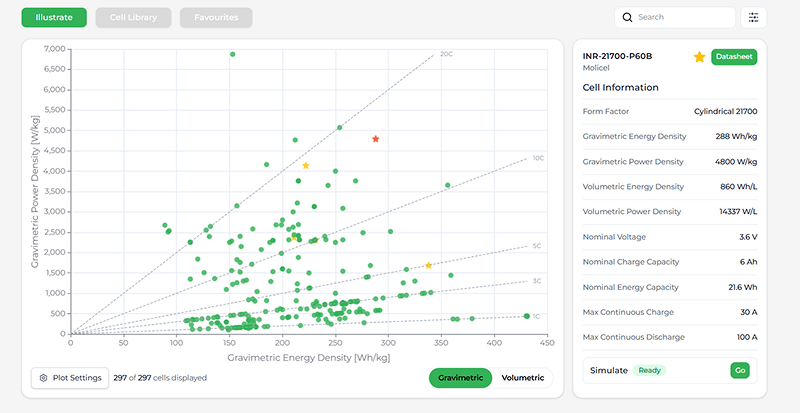Open the Datasheet for the Molicel cell
This screenshot has height=413, width=800.
tap(734, 57)
